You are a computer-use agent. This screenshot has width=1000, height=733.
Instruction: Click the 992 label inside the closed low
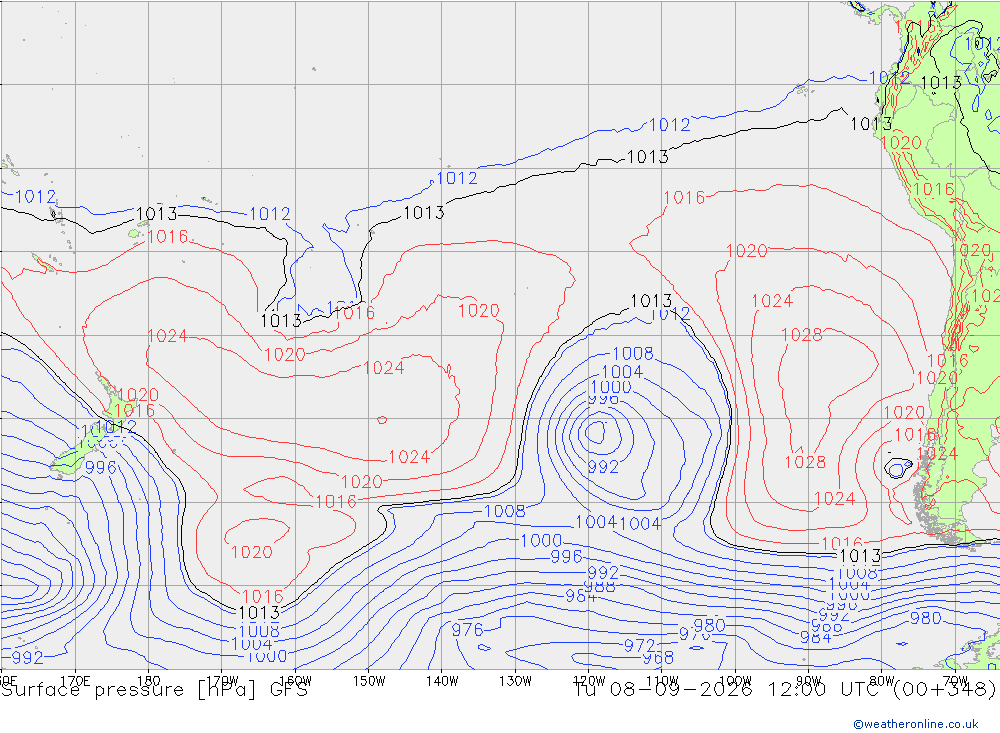[x=603, y=467]
